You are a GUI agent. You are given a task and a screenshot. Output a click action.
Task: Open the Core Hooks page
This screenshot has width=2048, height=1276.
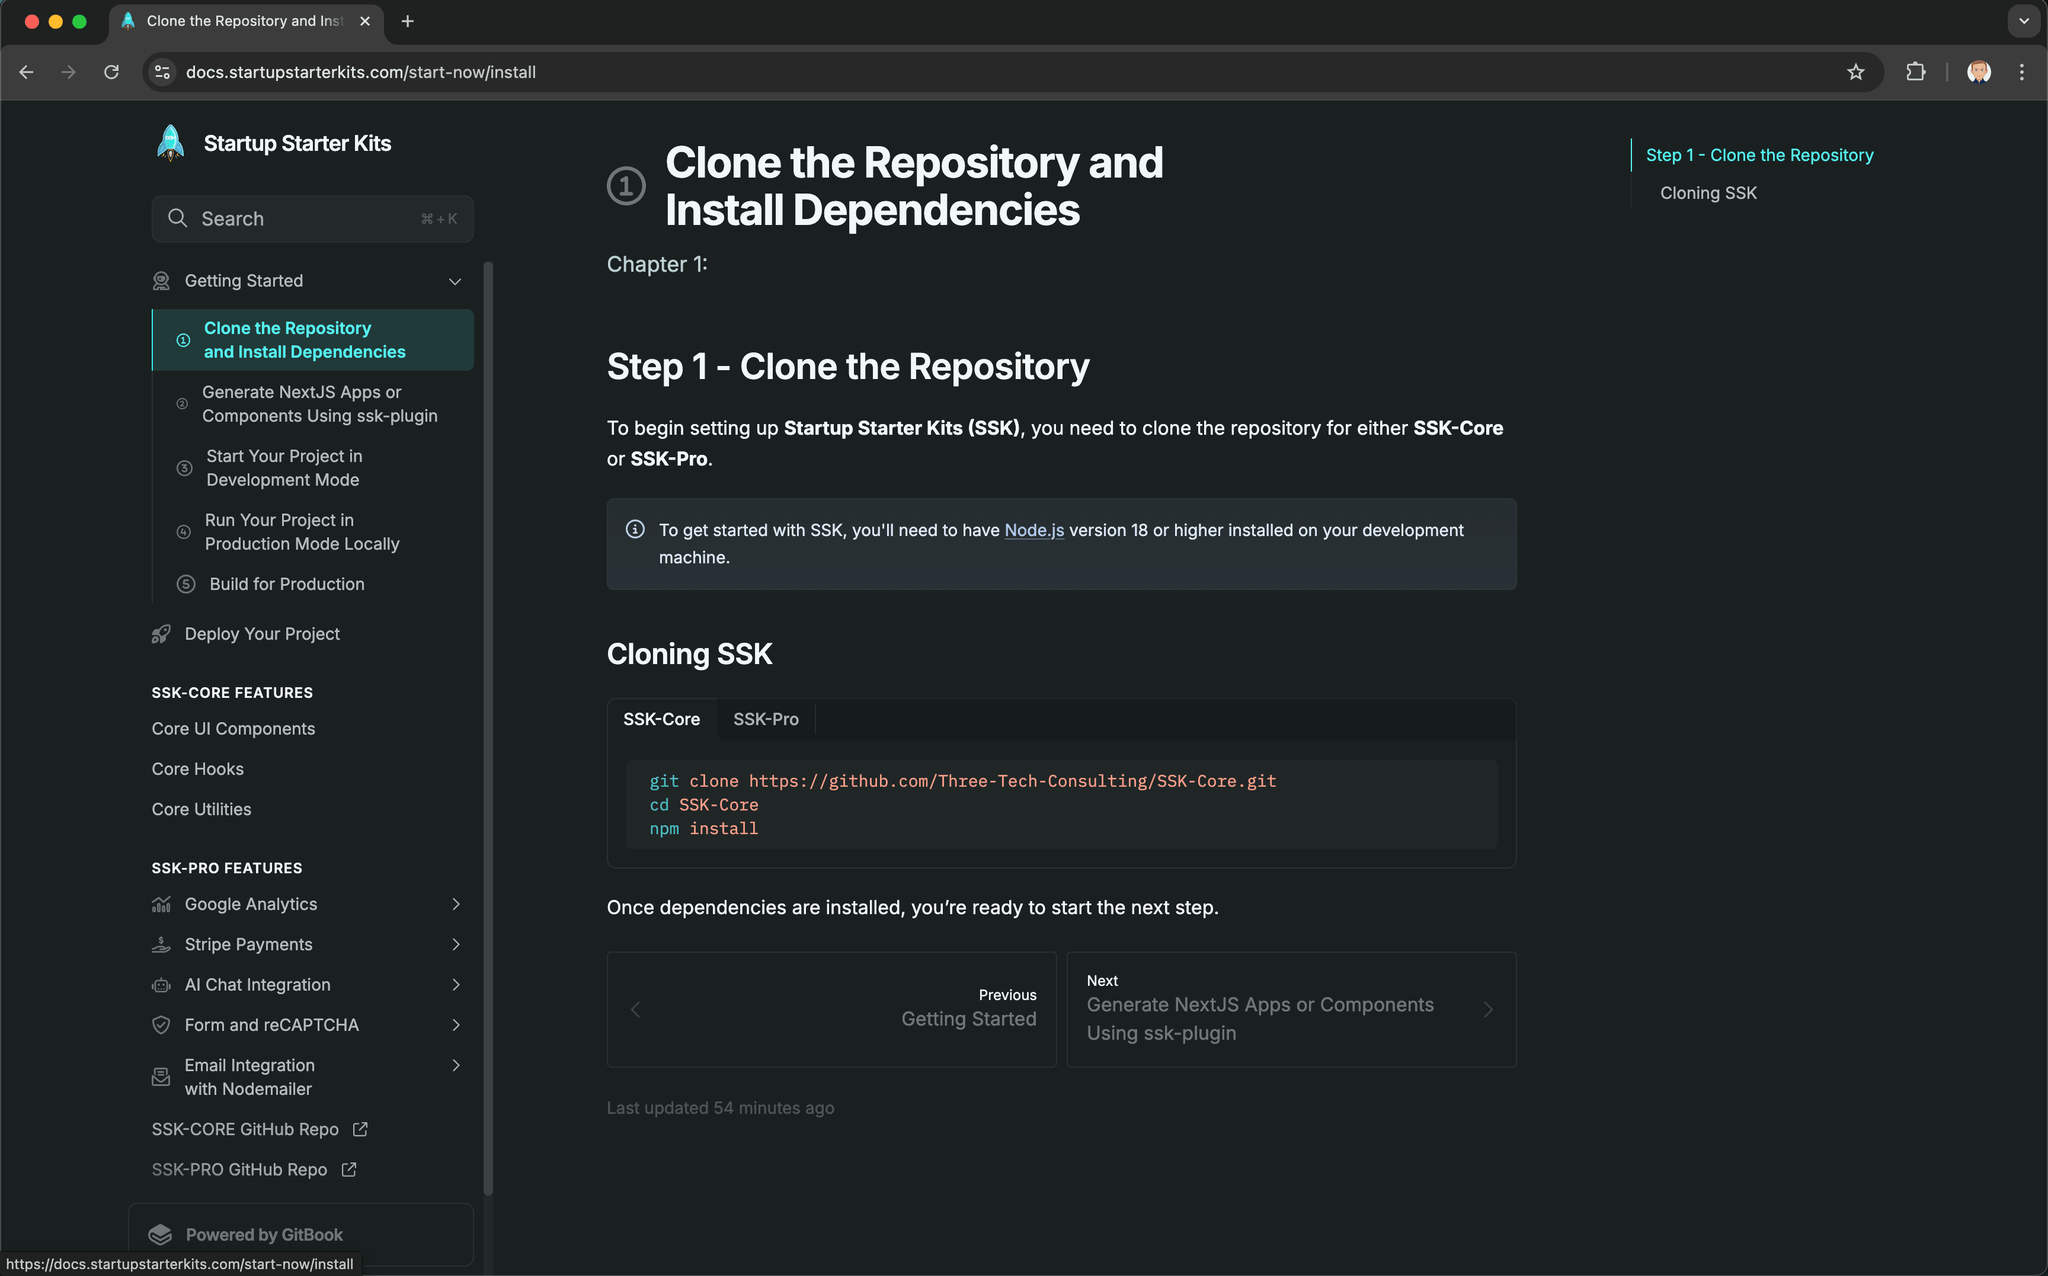coord(198,769)
